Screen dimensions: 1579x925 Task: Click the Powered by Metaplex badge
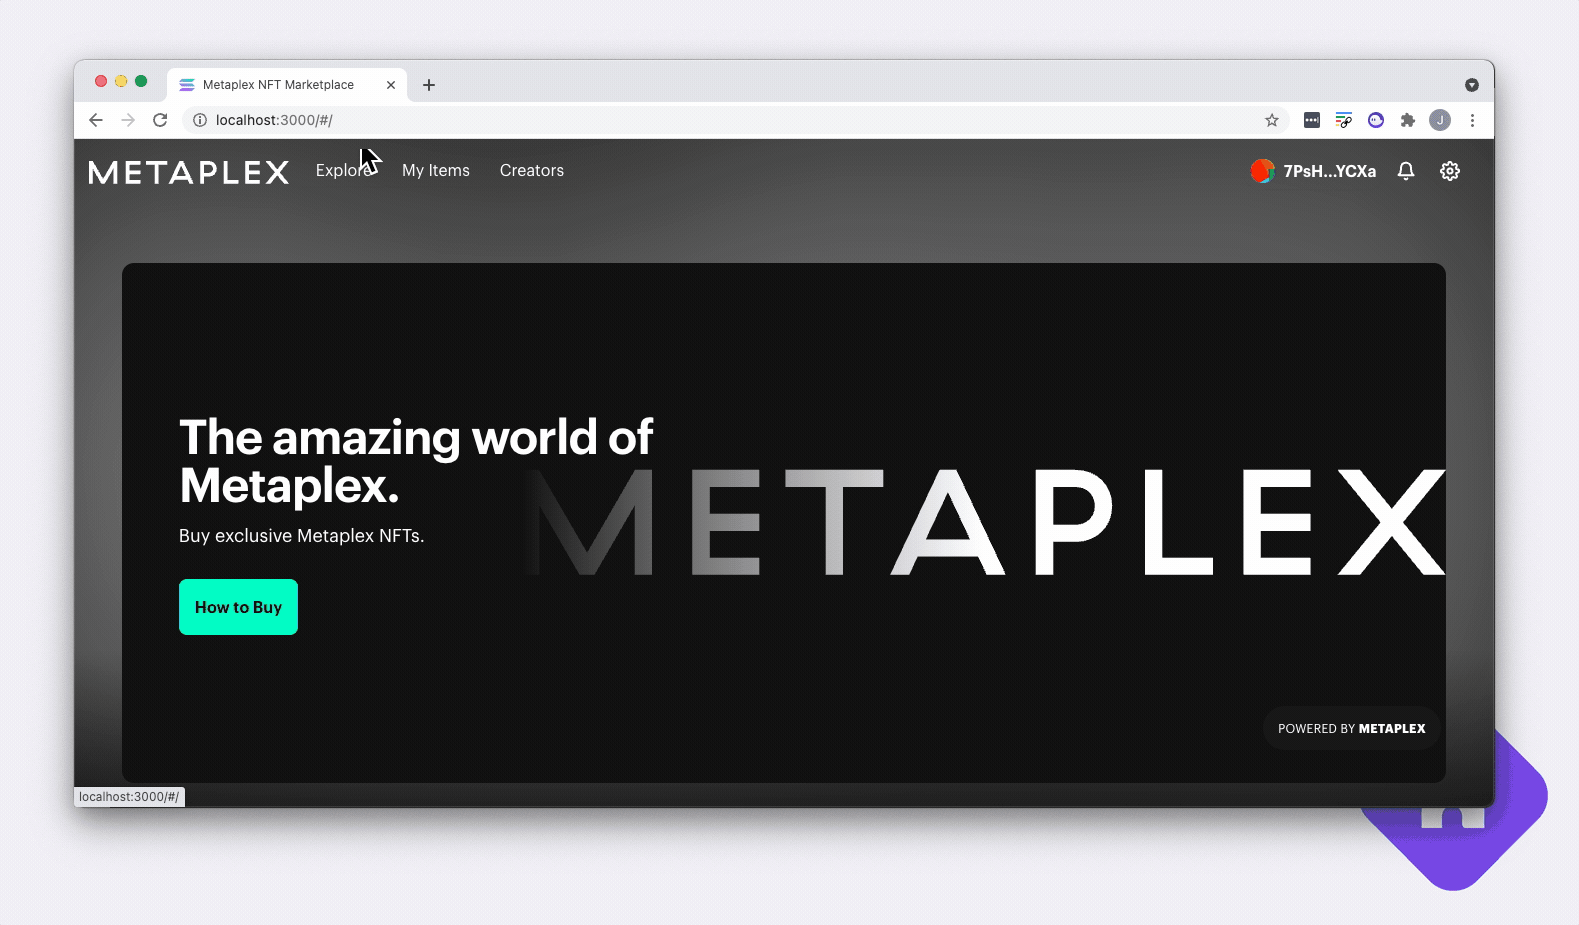coord(1352,728)
